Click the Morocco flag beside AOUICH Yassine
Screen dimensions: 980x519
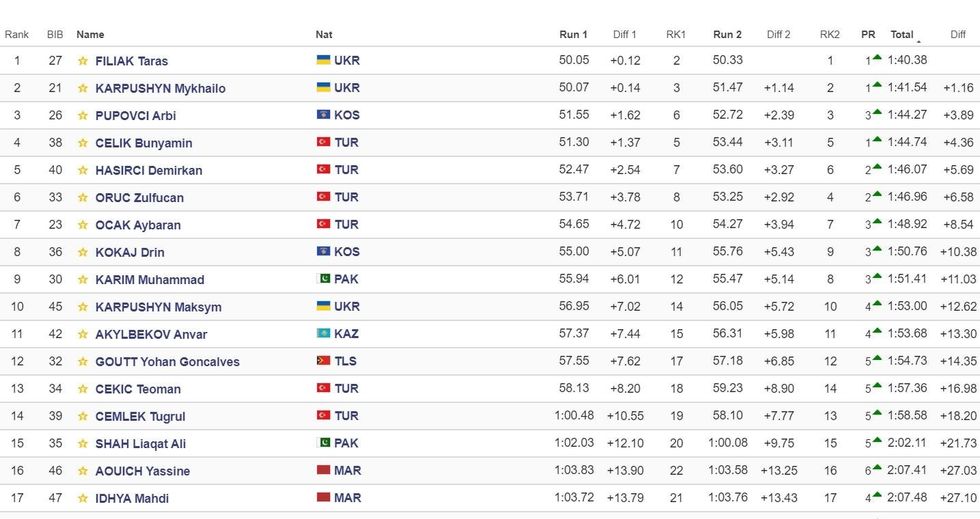pyautogui.click(x=323, y=471)
